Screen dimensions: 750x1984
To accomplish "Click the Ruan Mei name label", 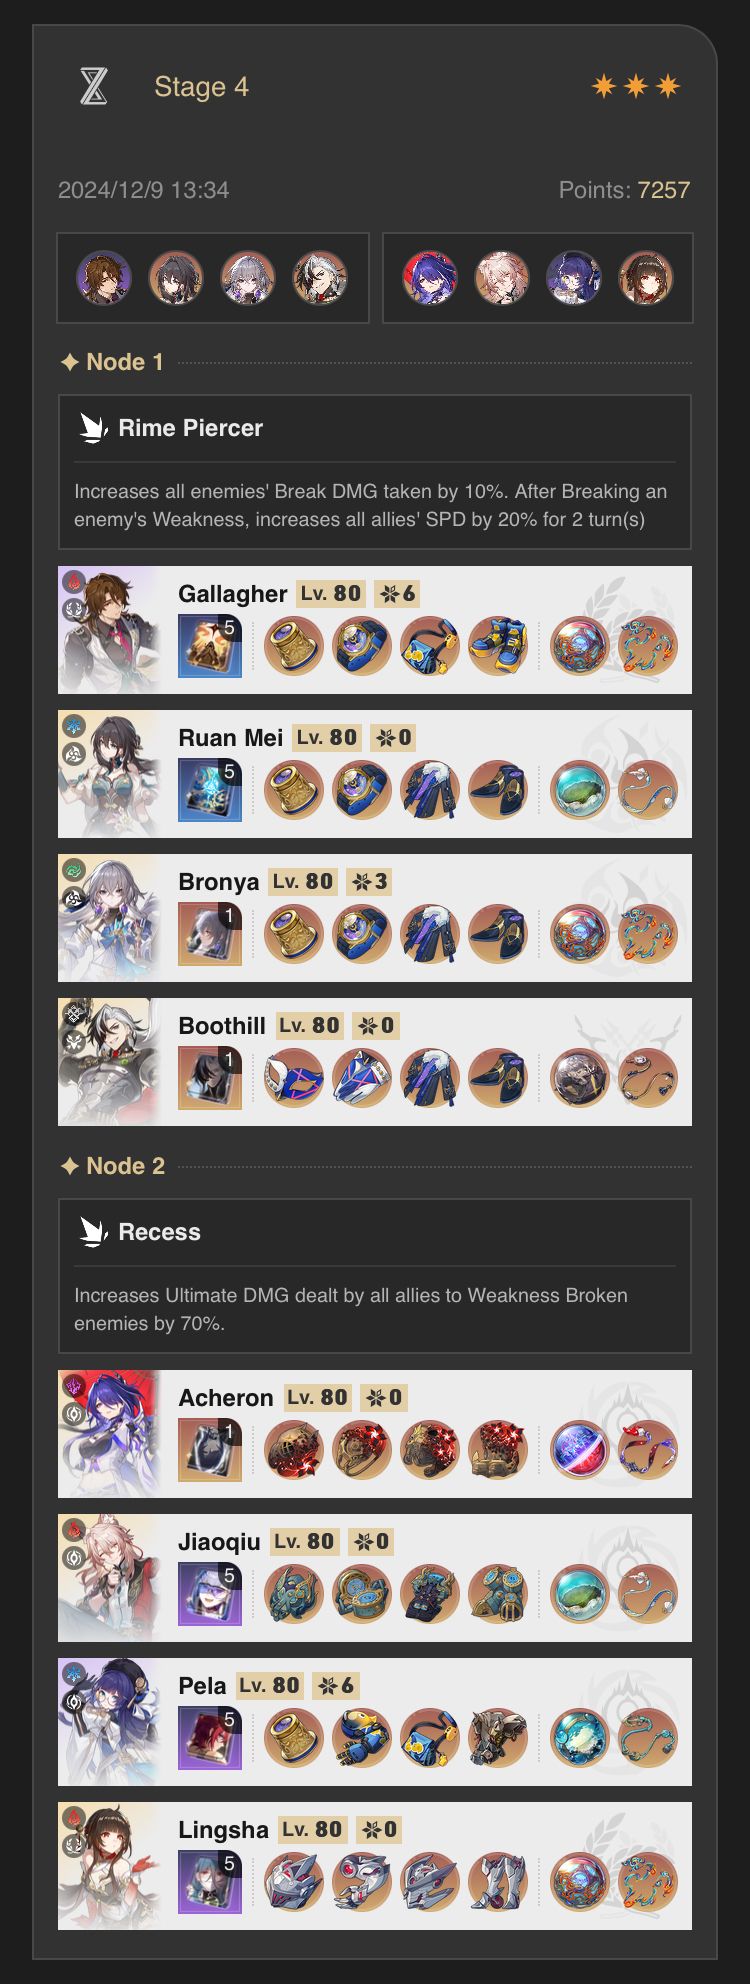I will point(231,738).
